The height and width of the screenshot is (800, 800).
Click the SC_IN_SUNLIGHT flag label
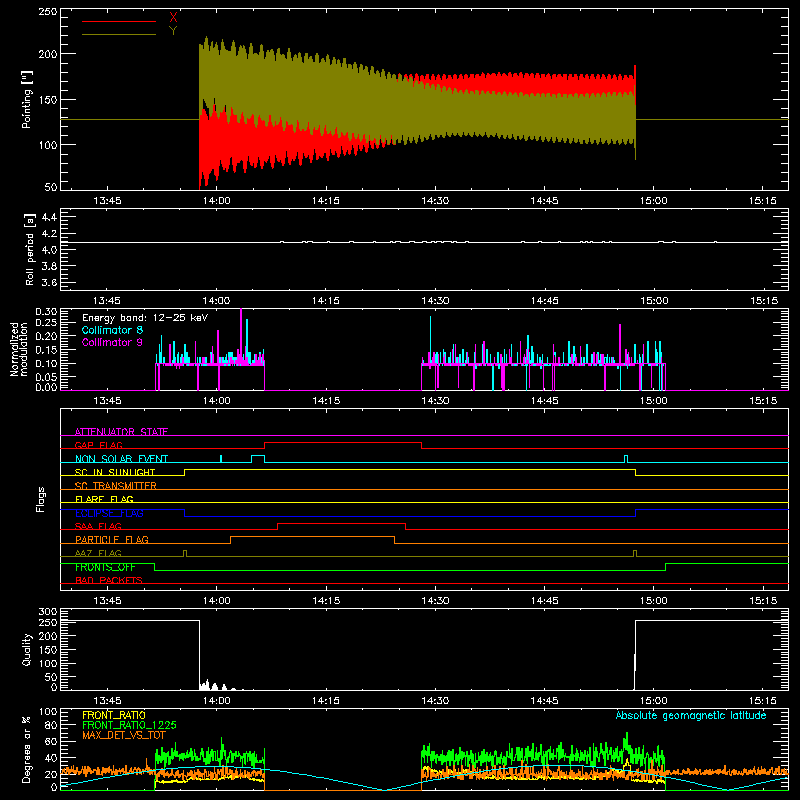(115, 472)
